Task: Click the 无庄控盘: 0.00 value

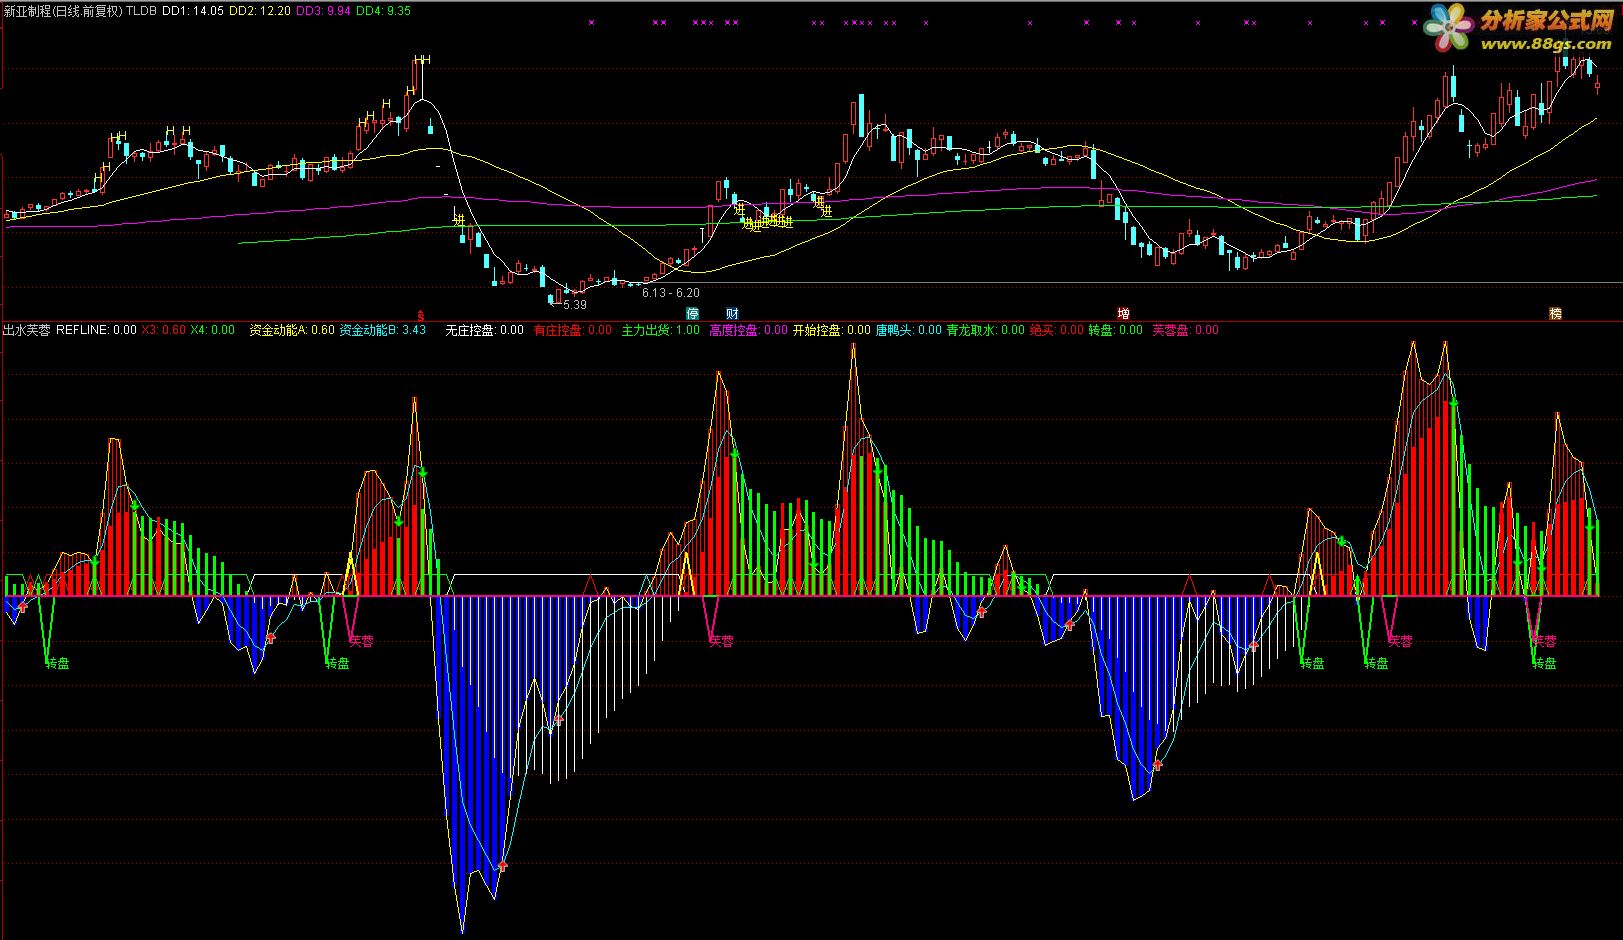Action: coord(484,330)
